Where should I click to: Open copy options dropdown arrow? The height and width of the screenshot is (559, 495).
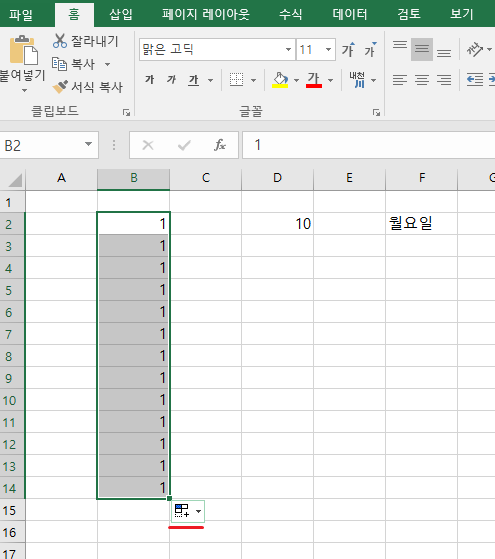[x=107, y=65]
